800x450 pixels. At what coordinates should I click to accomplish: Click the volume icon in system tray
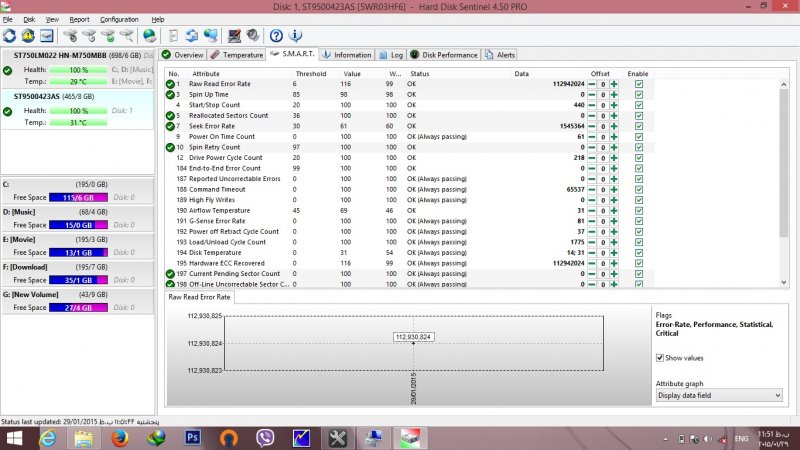tap(708, 439)
